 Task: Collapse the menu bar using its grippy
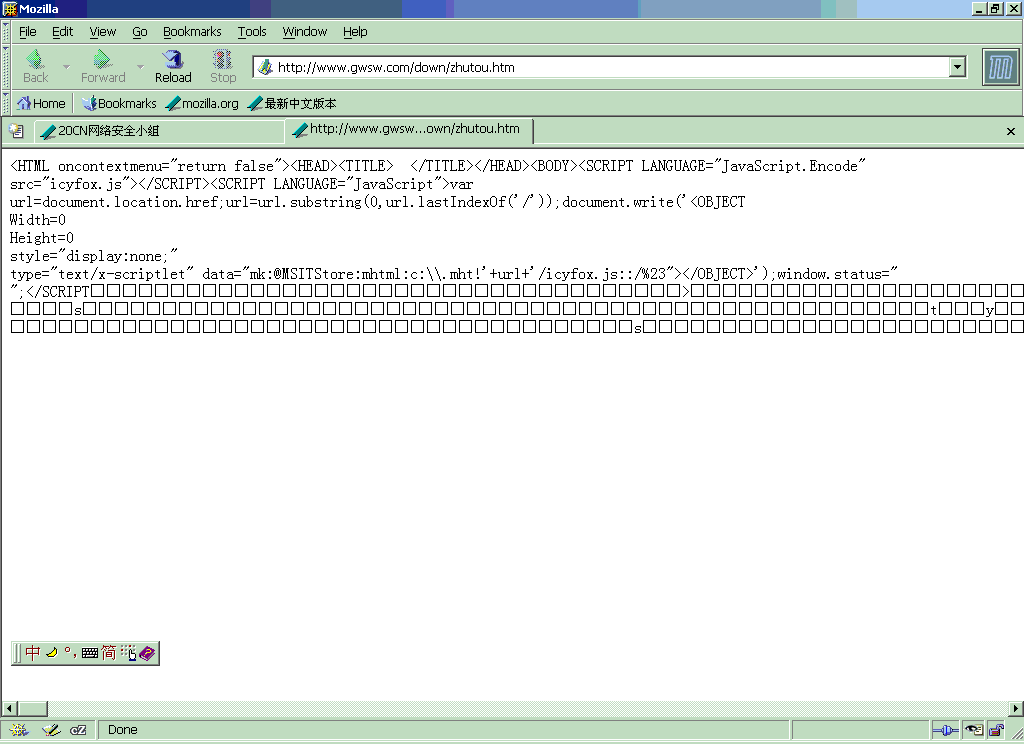tap(6, 31)
